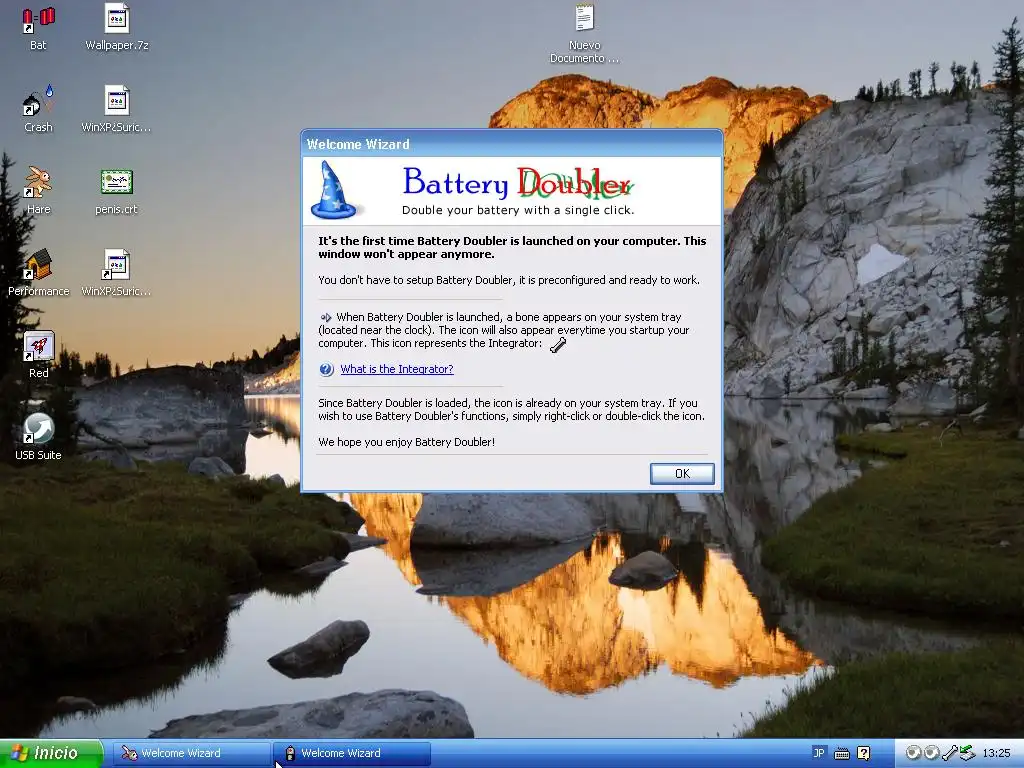Click the blue wizard hat logo

[x=333, y=190]
